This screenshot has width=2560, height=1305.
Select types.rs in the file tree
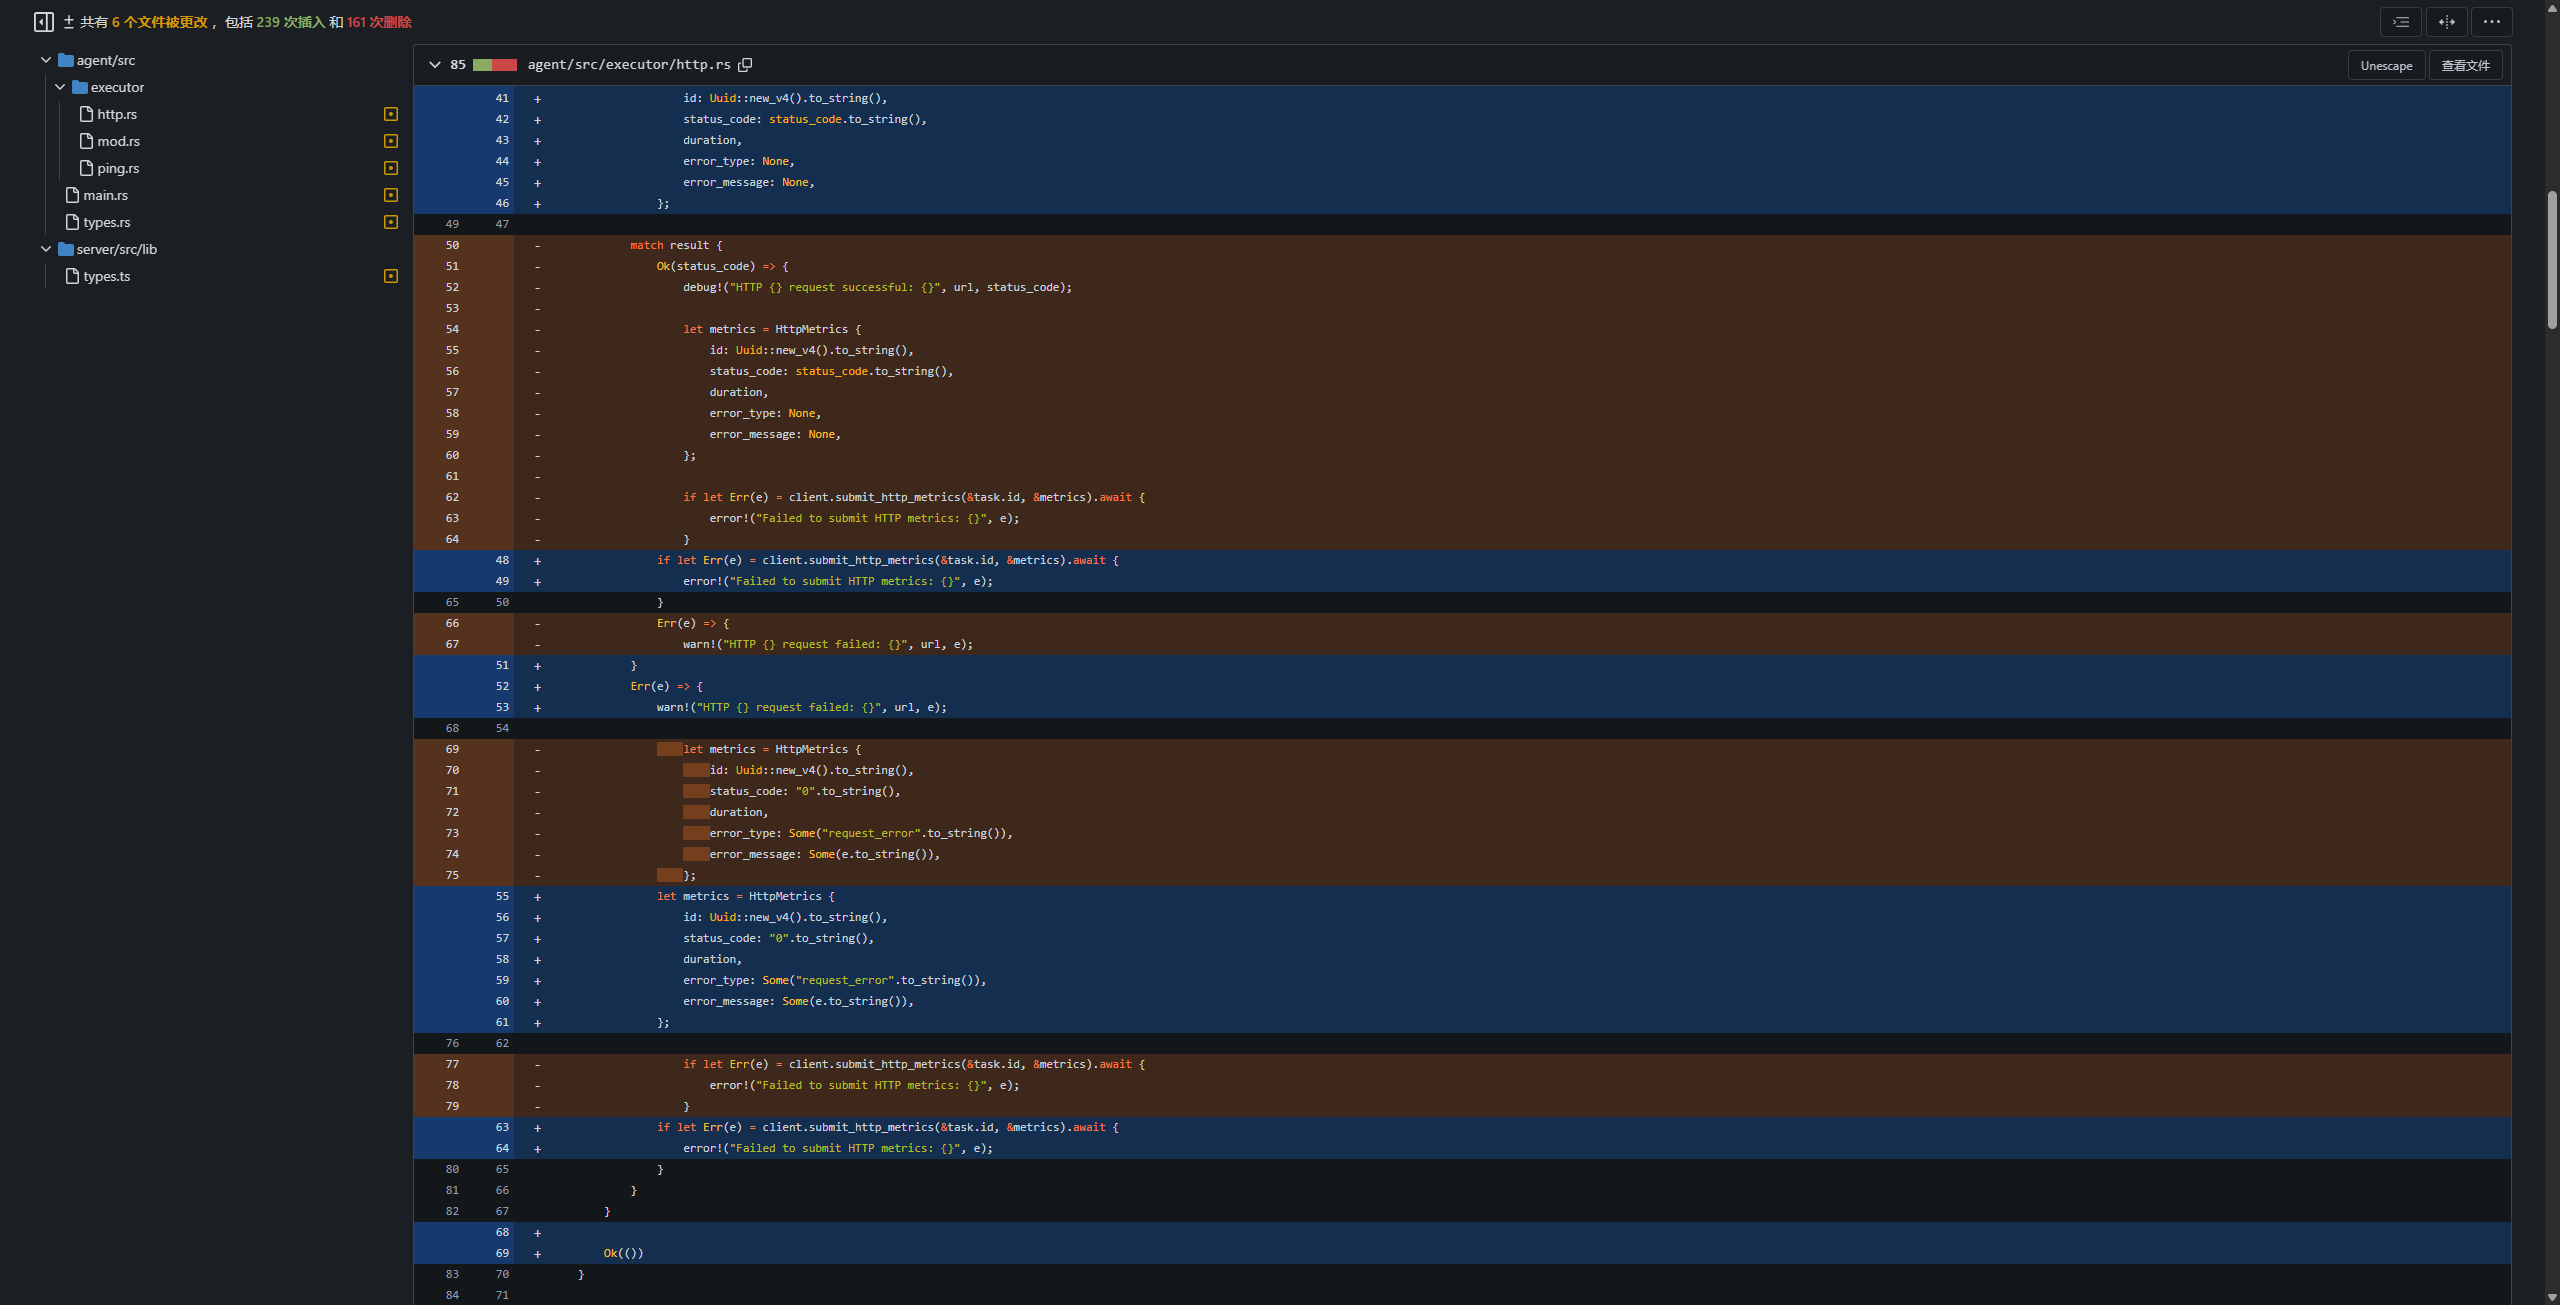(106, 222)
